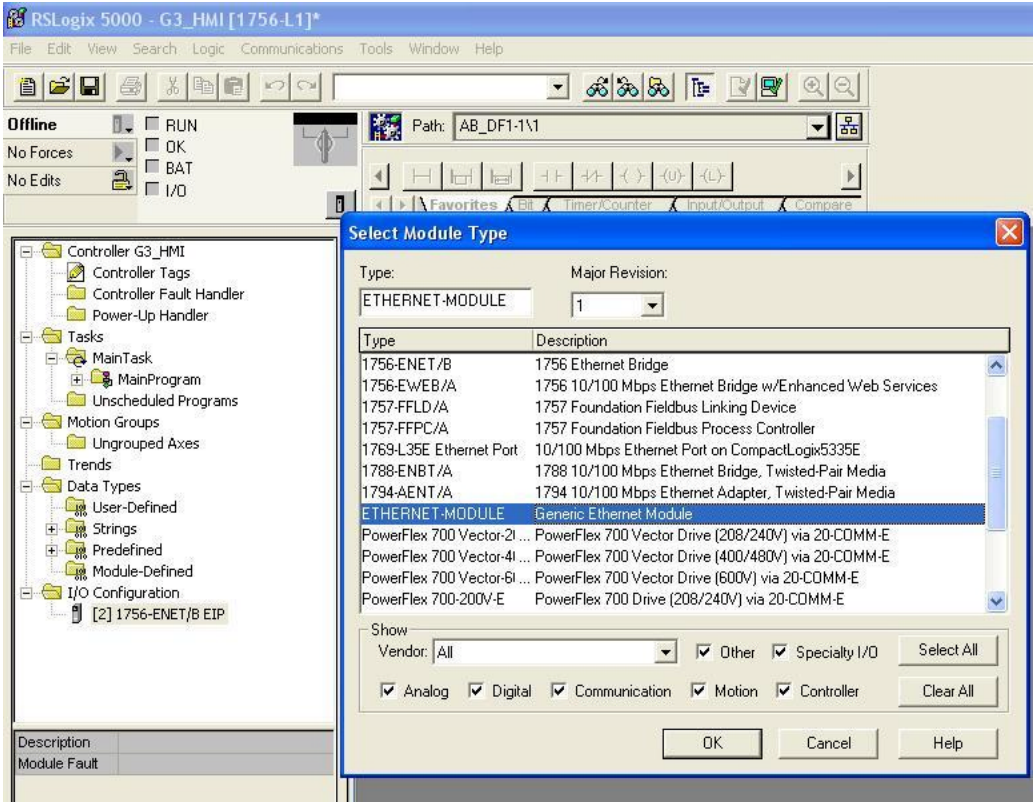
Task: Select the 1756-EWEB/A module row
Action: [672, 386]
